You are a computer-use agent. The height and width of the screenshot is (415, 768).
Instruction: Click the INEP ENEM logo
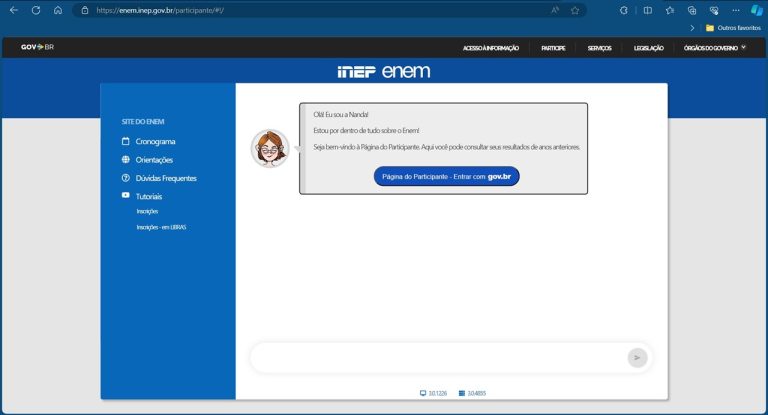coord(384,72)
